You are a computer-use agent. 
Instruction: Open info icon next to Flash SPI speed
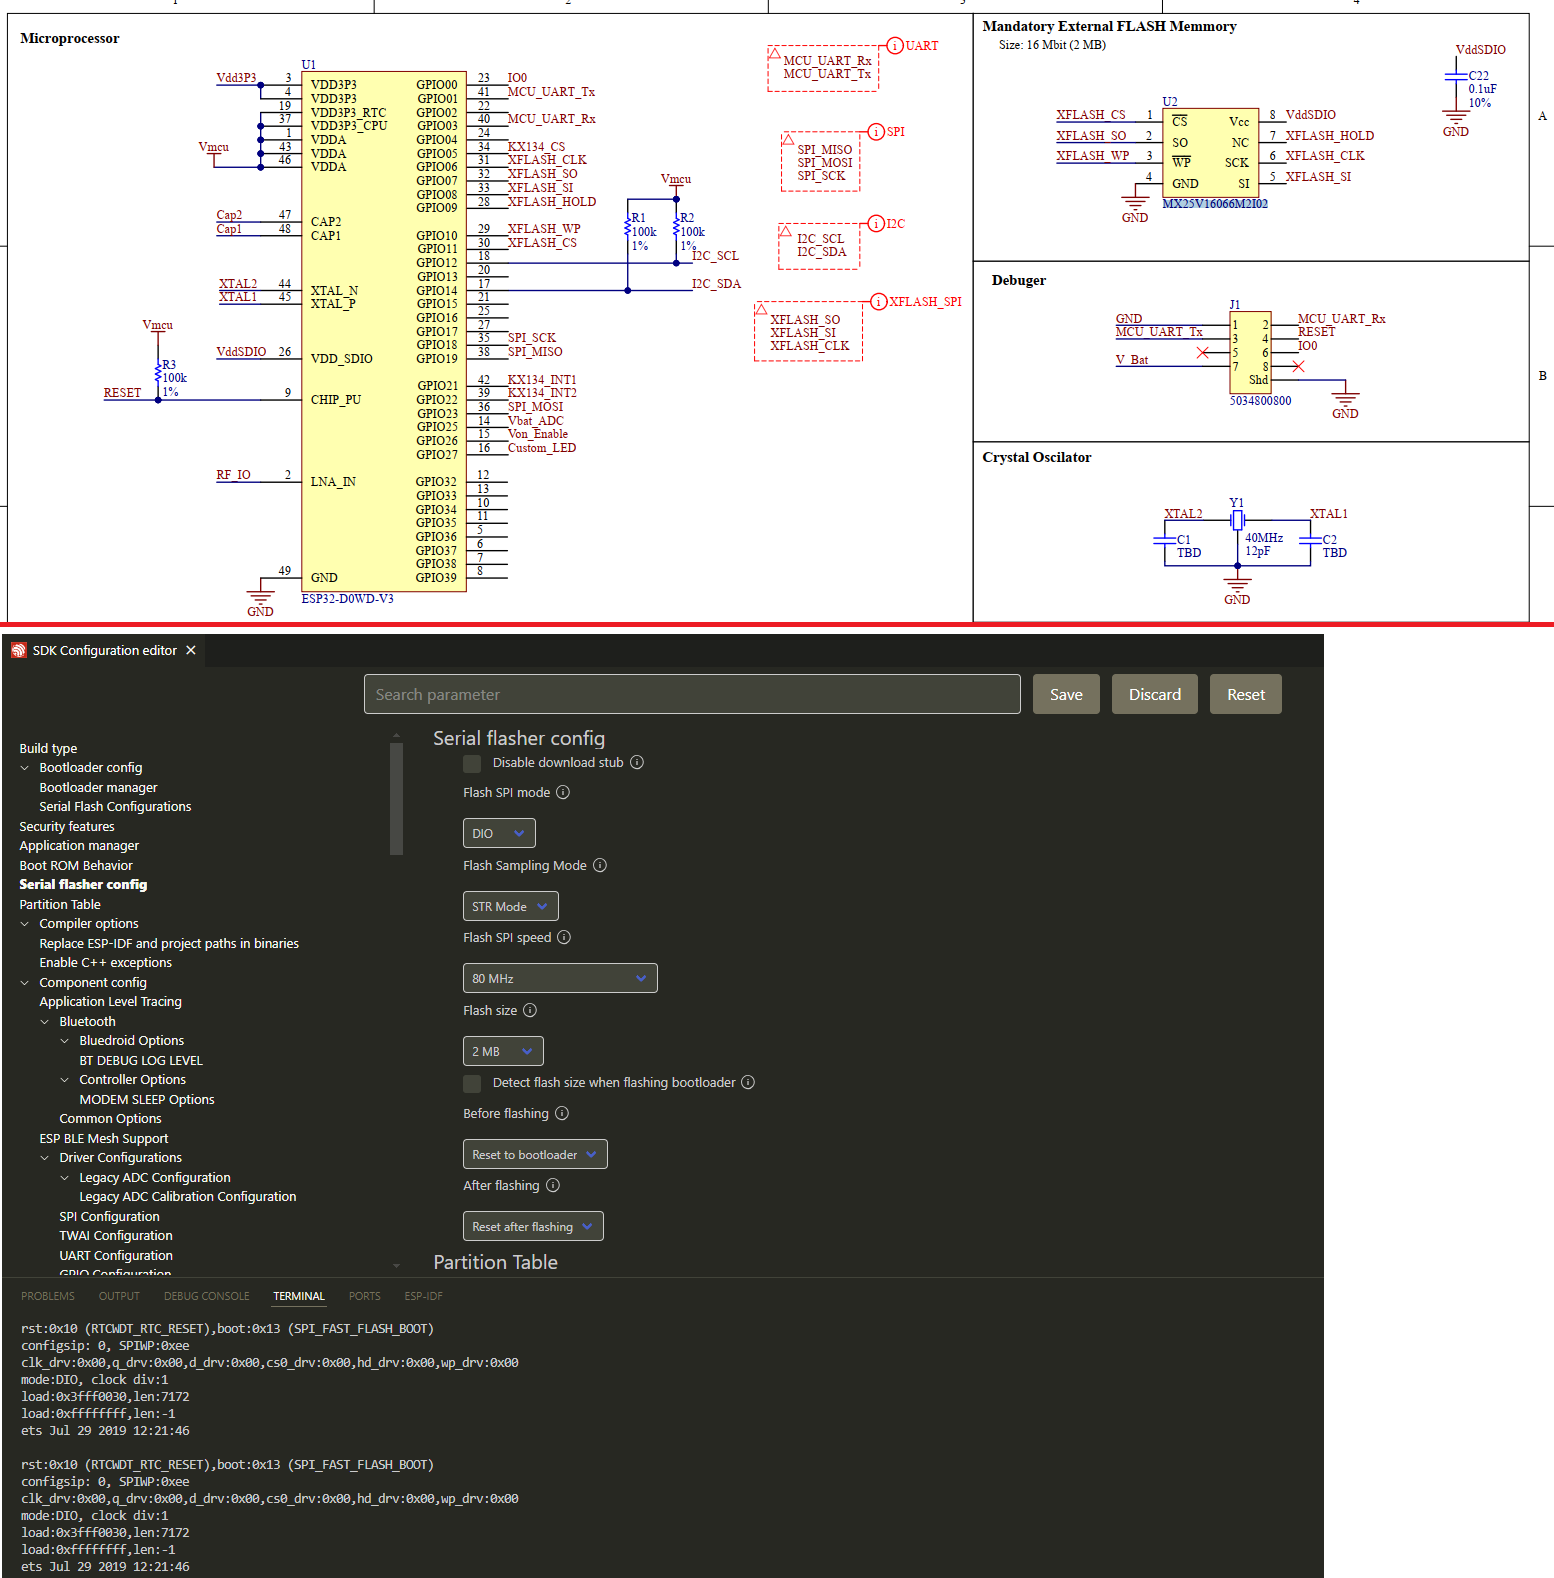564,937
